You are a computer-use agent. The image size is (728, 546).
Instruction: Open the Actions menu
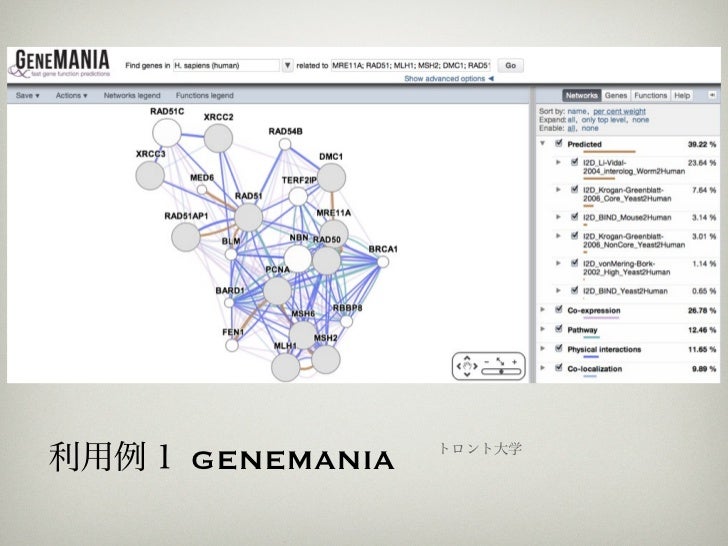coord(72,95)
